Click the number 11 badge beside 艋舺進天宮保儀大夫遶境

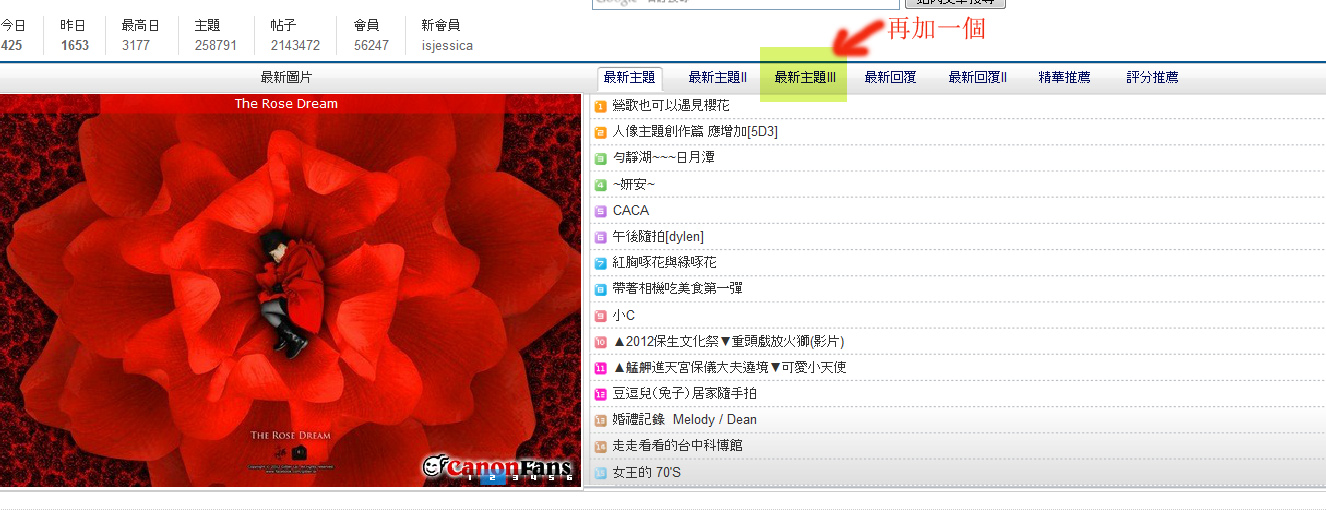pos(600,368)
